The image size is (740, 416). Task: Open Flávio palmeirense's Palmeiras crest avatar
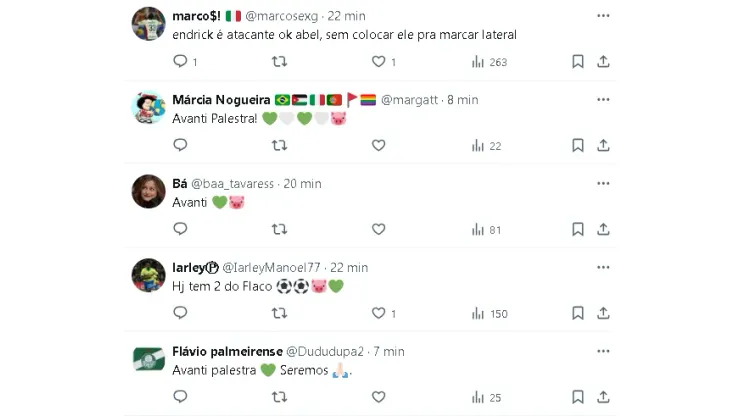pyautogui.click(x=149, y=359)
